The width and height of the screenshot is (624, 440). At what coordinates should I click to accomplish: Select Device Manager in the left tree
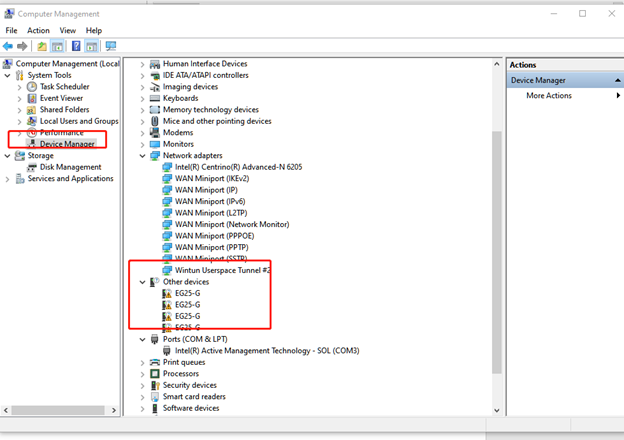click(67, 144)
